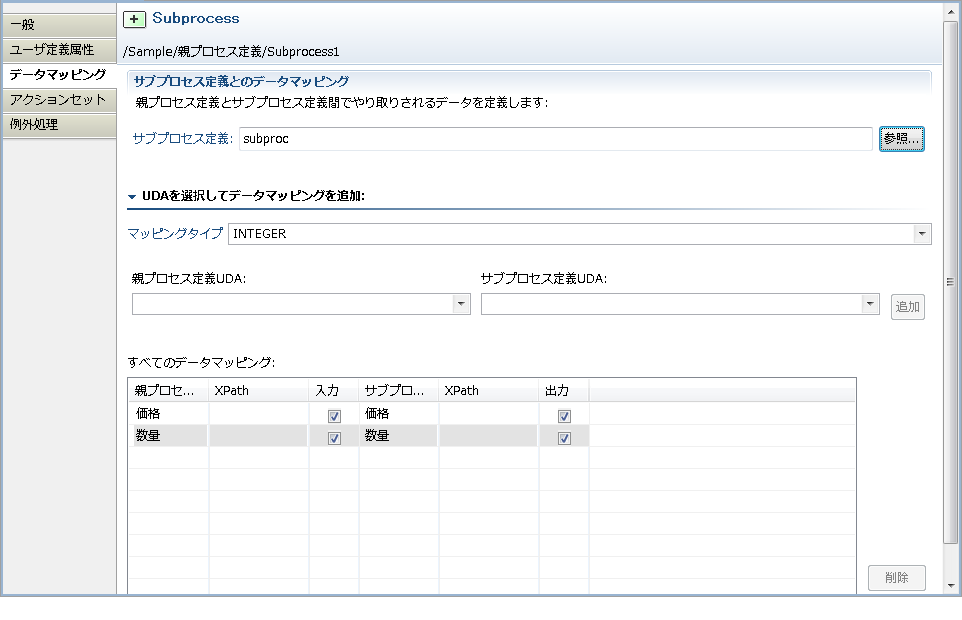This screenshot has height=620, width=962.
Task: Select parent 価格 cell in mapping table
Action: click(169, 414)
